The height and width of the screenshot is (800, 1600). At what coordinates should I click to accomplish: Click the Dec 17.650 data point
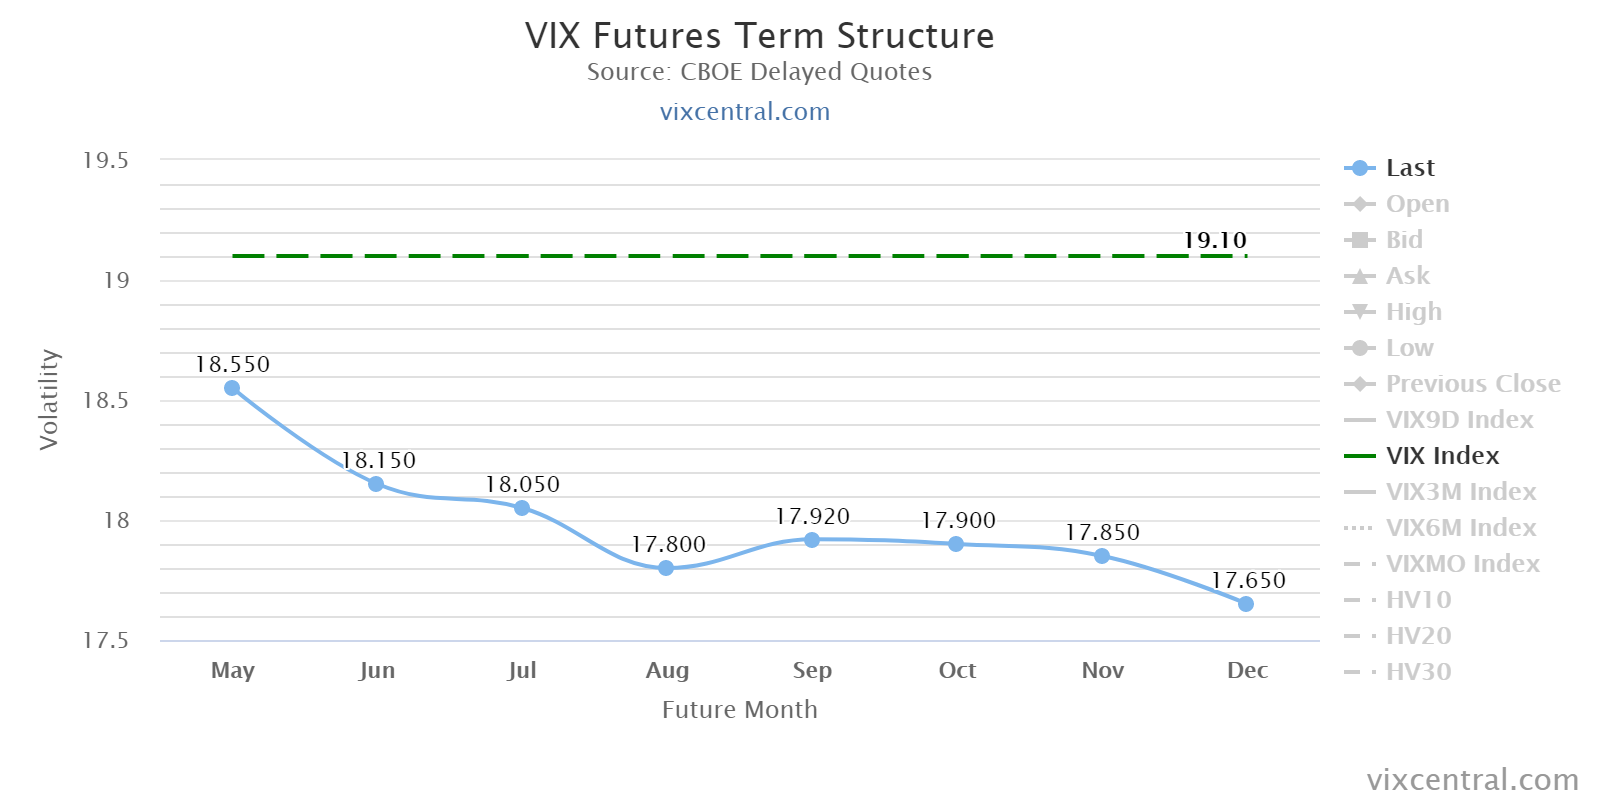pyautogui.click(x=1246, y=604)
